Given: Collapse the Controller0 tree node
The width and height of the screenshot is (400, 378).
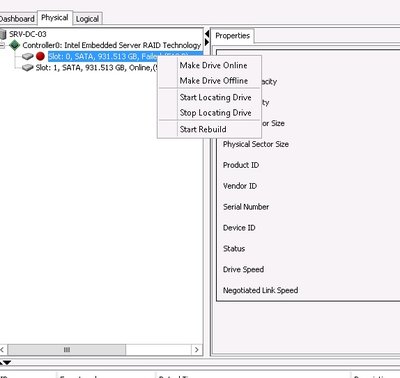Looking at the screenshot, I should [x=2, y=45].
